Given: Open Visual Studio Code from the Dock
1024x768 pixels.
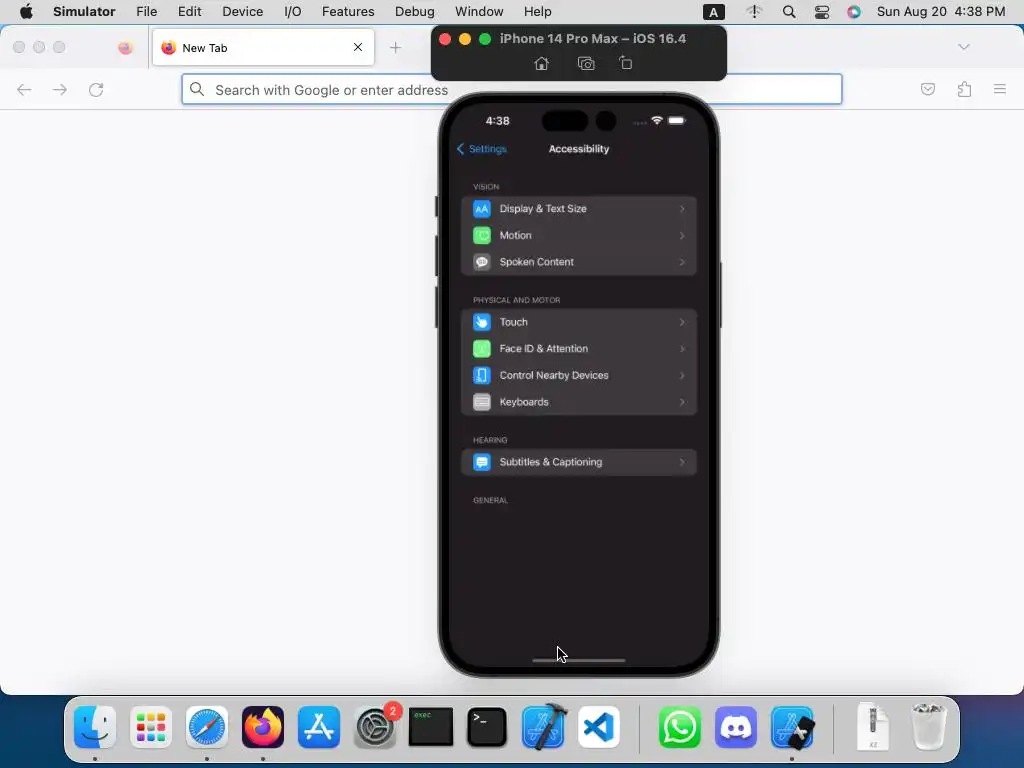Looking at the screenshot, I should pos(599,727).
